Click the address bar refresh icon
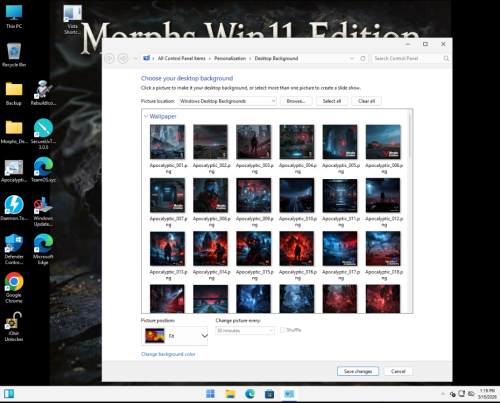The image size is (500, 403). (x=363, y=58)
